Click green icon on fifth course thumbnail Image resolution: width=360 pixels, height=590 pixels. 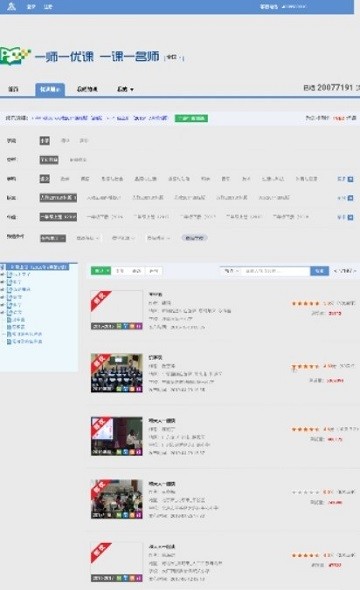[x=119, y=578]
